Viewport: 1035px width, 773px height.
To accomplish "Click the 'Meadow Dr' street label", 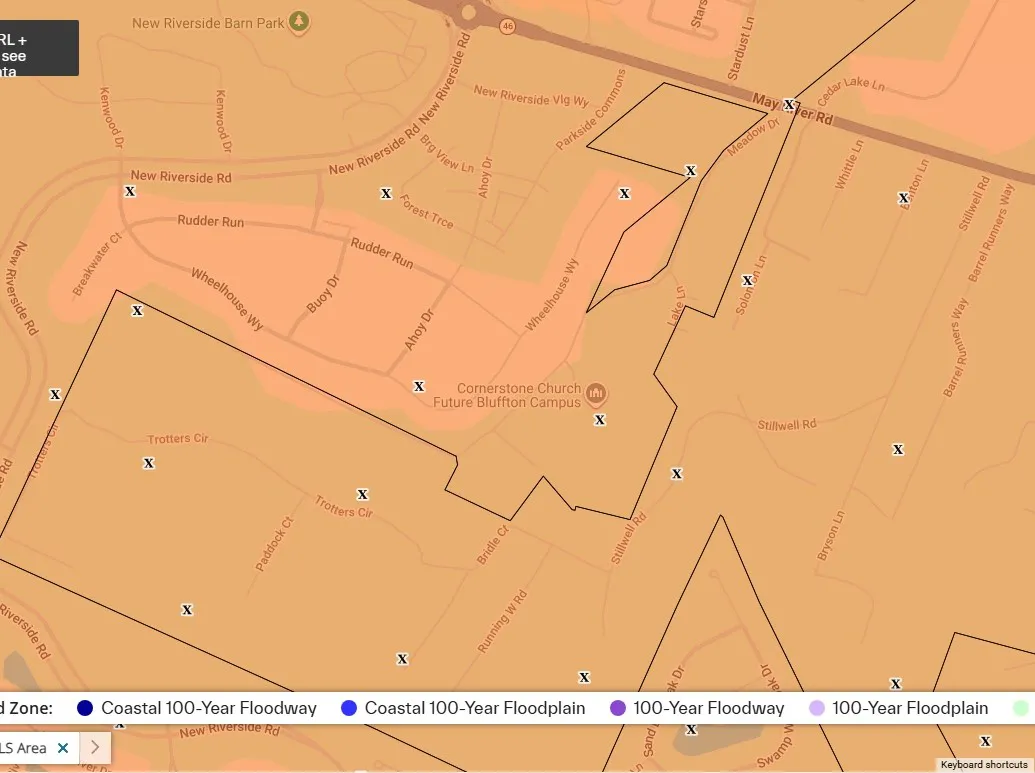I will click(x=754, y=137).
